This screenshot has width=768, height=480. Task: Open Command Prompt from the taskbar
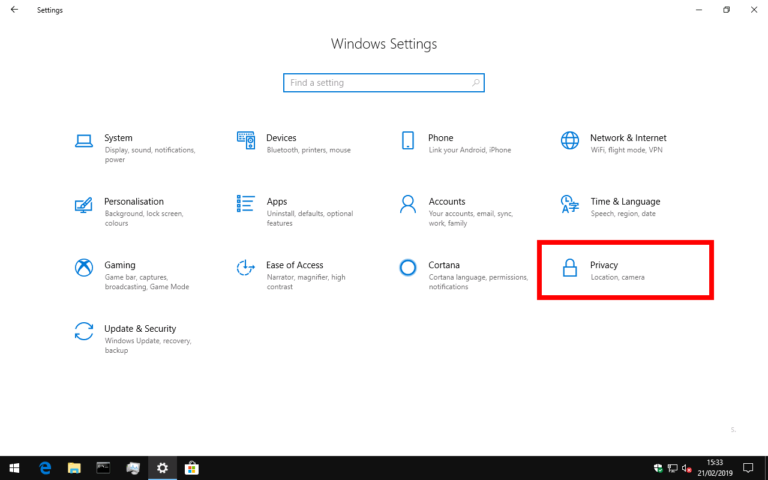pyautogui.click(x=103, y=468)
